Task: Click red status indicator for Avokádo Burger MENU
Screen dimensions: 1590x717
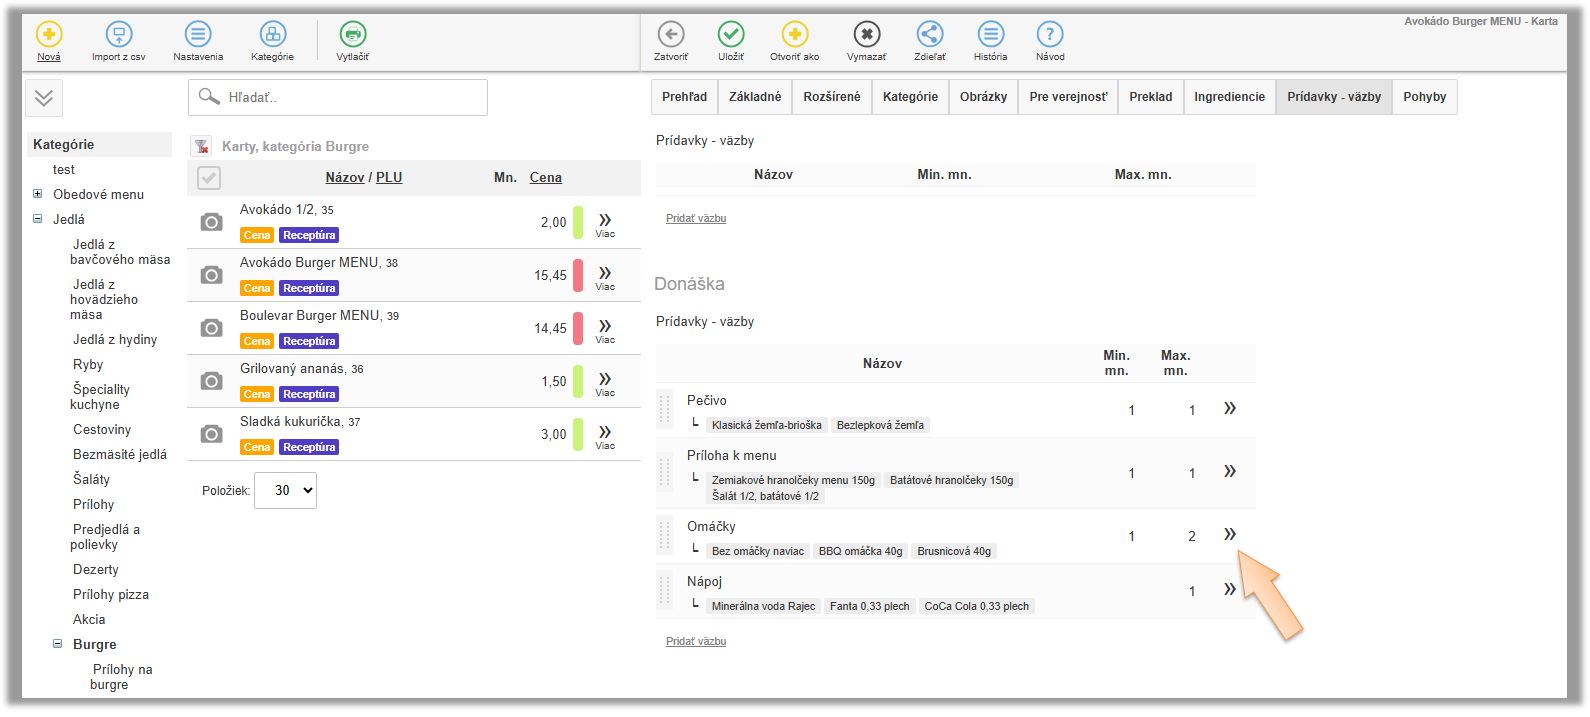Action: (x=578, y=275)
